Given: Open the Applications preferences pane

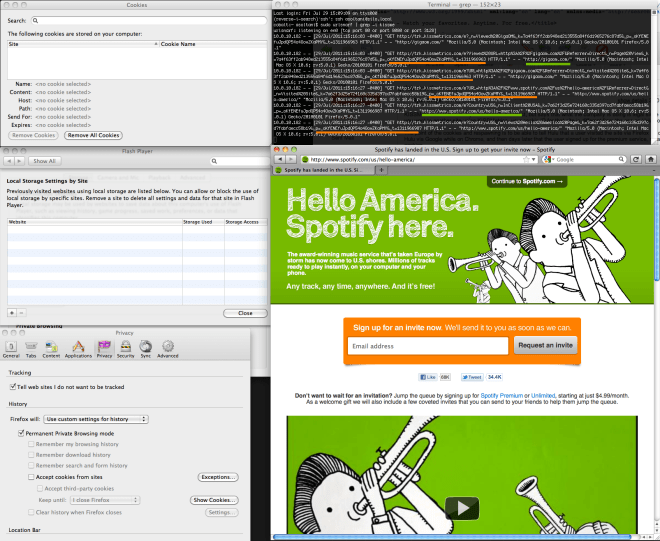Looking at the screenshot, I should [78, 347].
